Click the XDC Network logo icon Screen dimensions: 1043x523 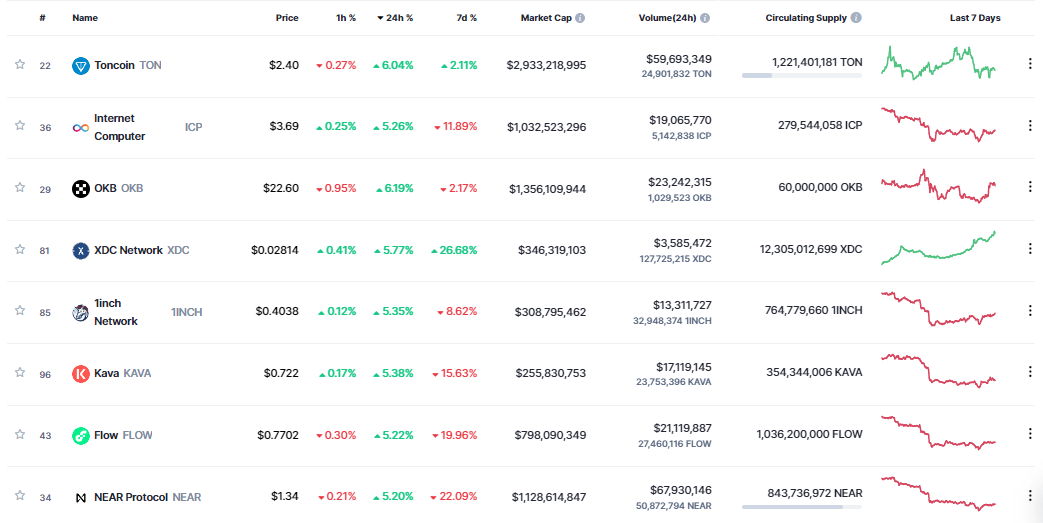(x=80, y=251)
